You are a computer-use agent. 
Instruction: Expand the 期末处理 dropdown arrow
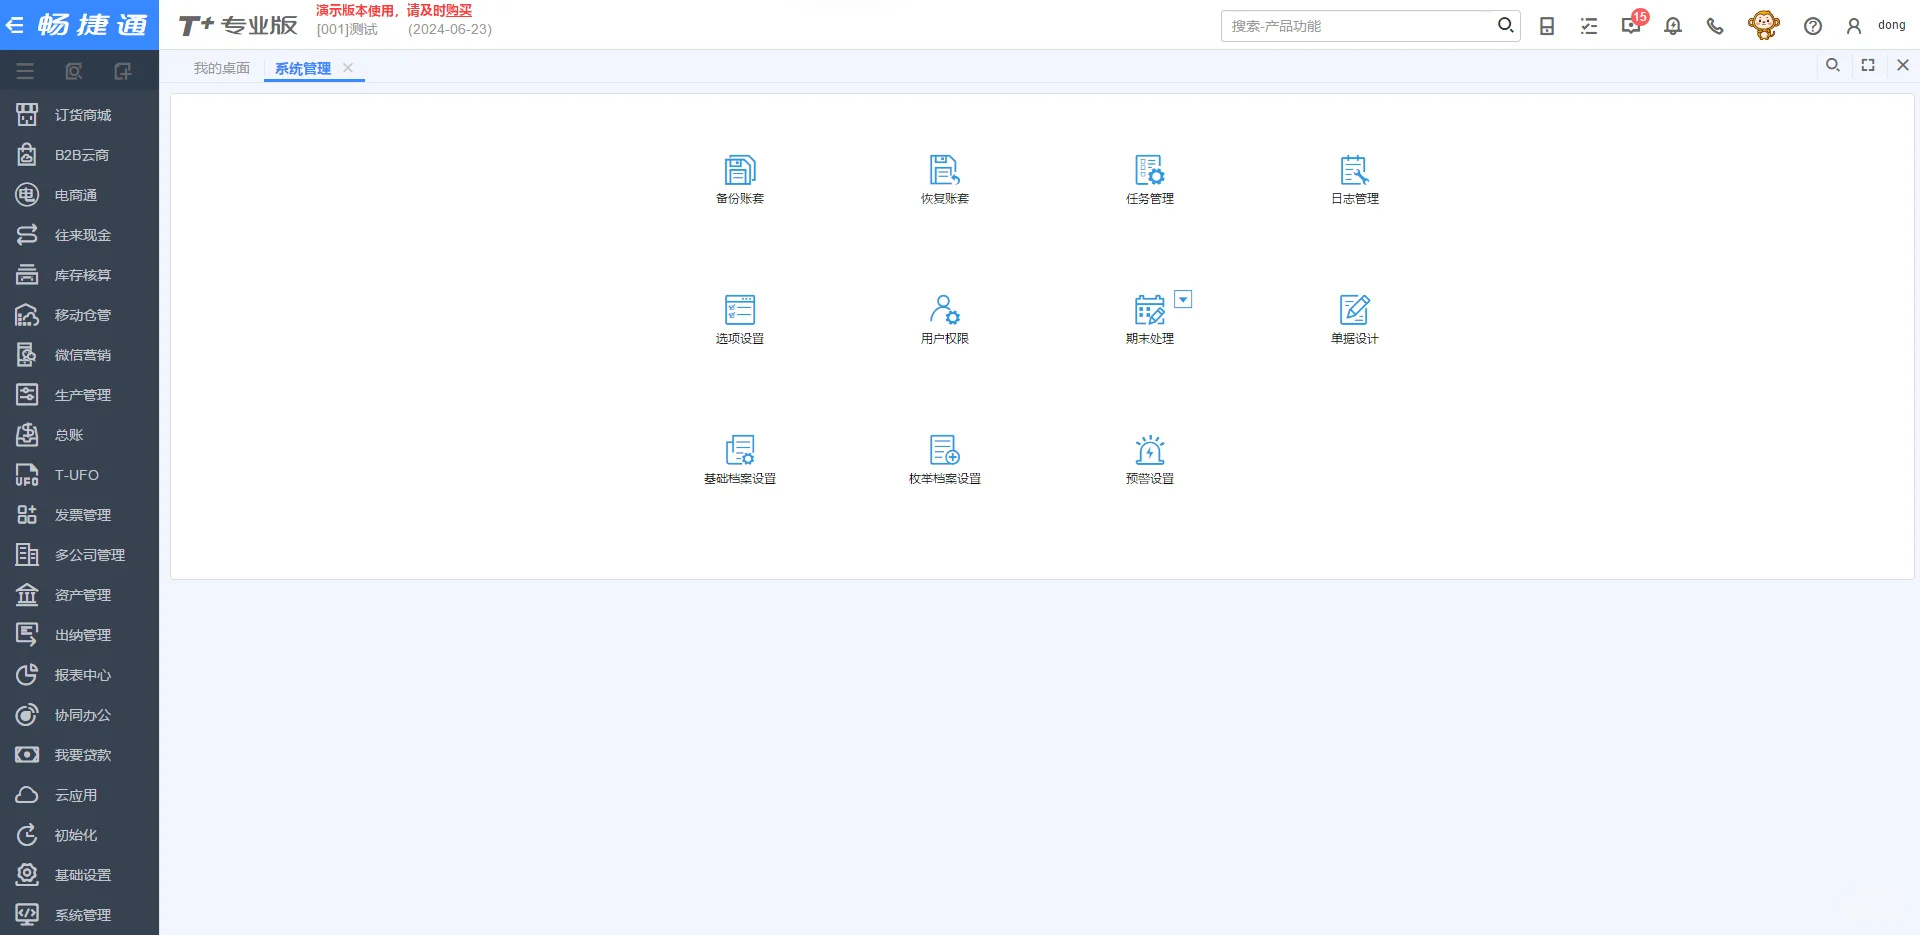[x=1183, y=299]
